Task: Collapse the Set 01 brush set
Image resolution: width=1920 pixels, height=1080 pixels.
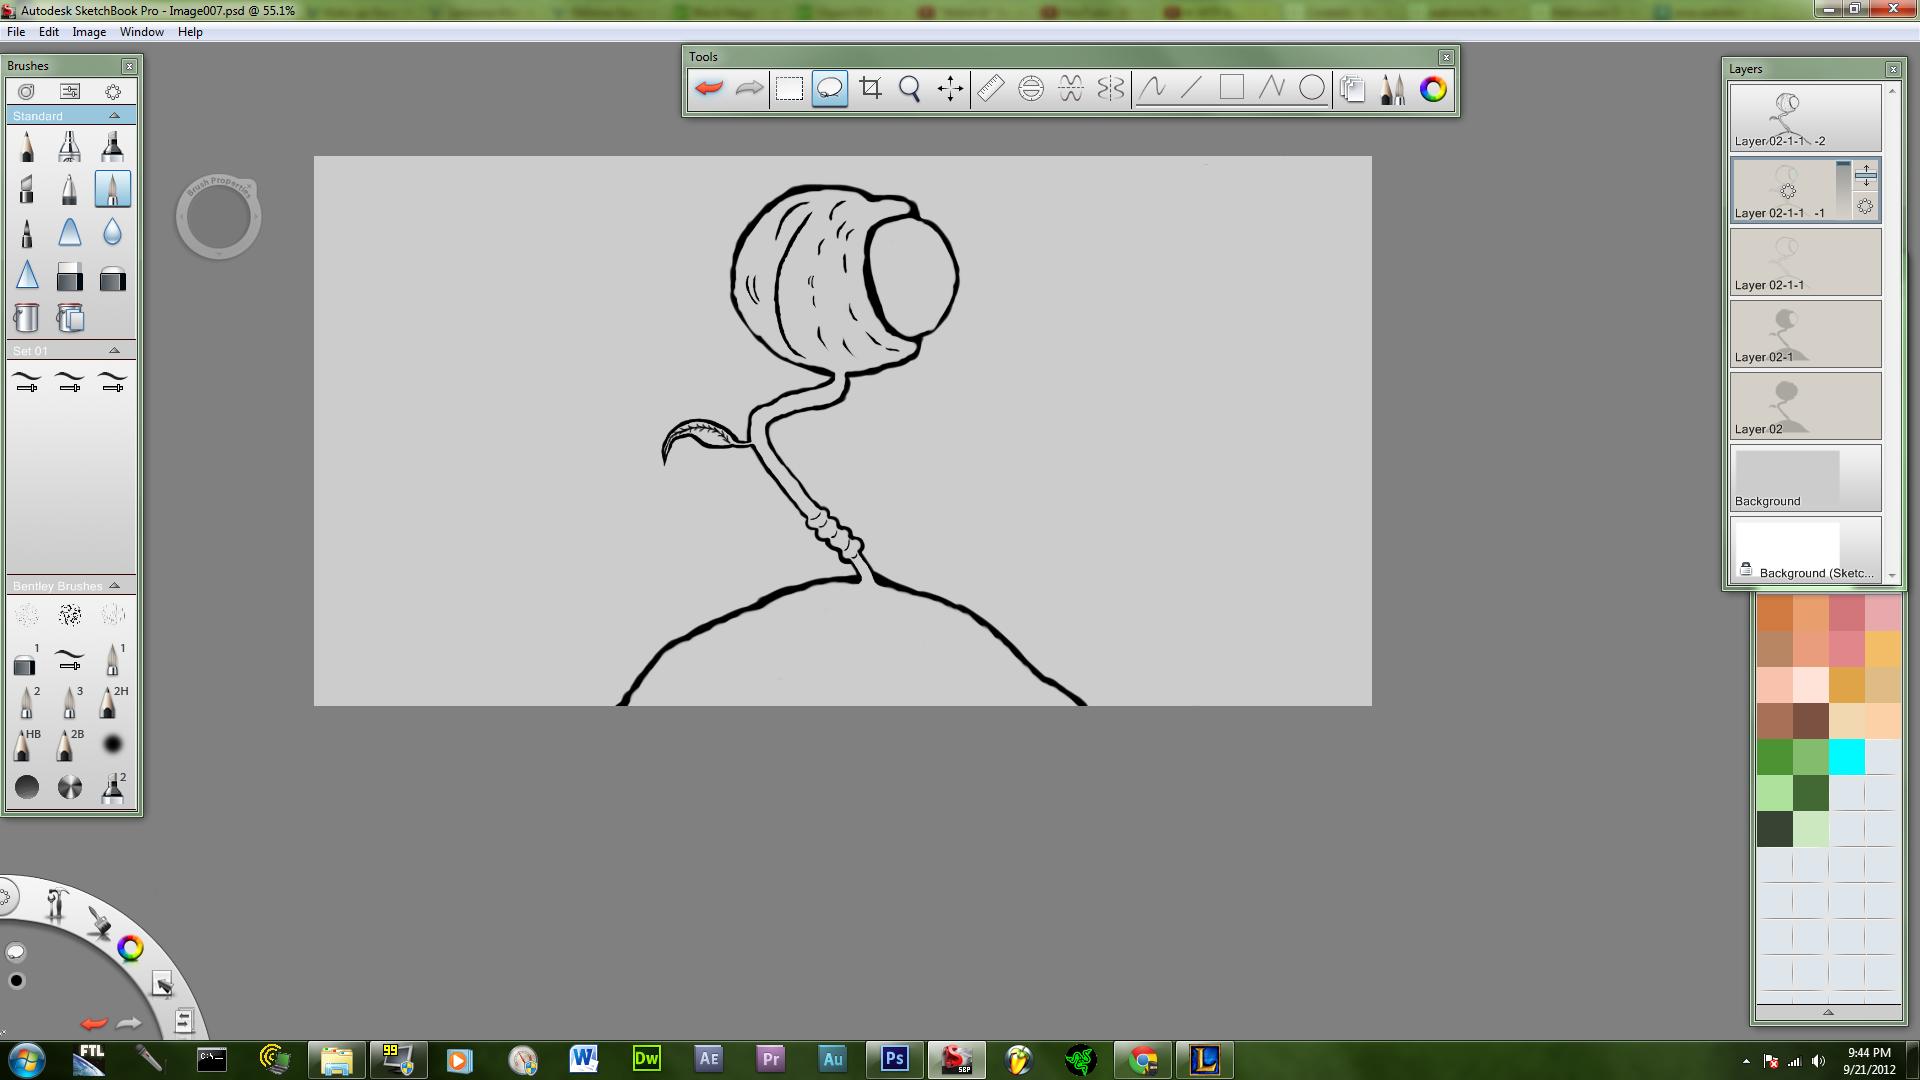Action: [114, 351]
